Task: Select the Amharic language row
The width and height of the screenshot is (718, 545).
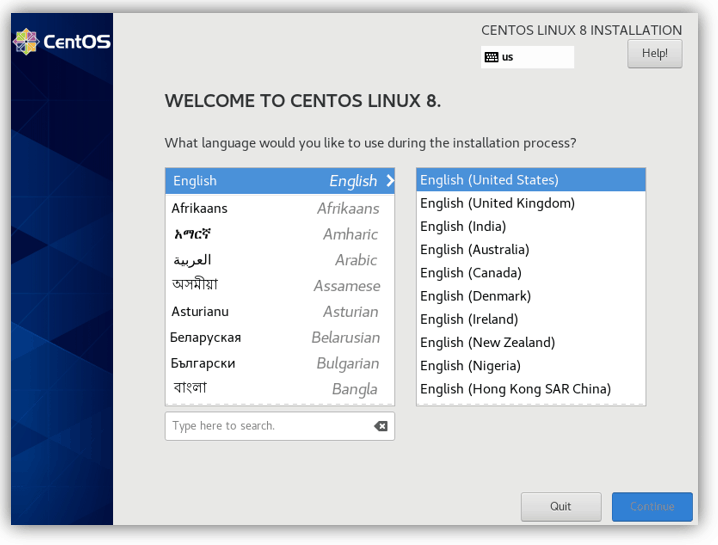Action: pyautogui.click(x=280, y=234)
